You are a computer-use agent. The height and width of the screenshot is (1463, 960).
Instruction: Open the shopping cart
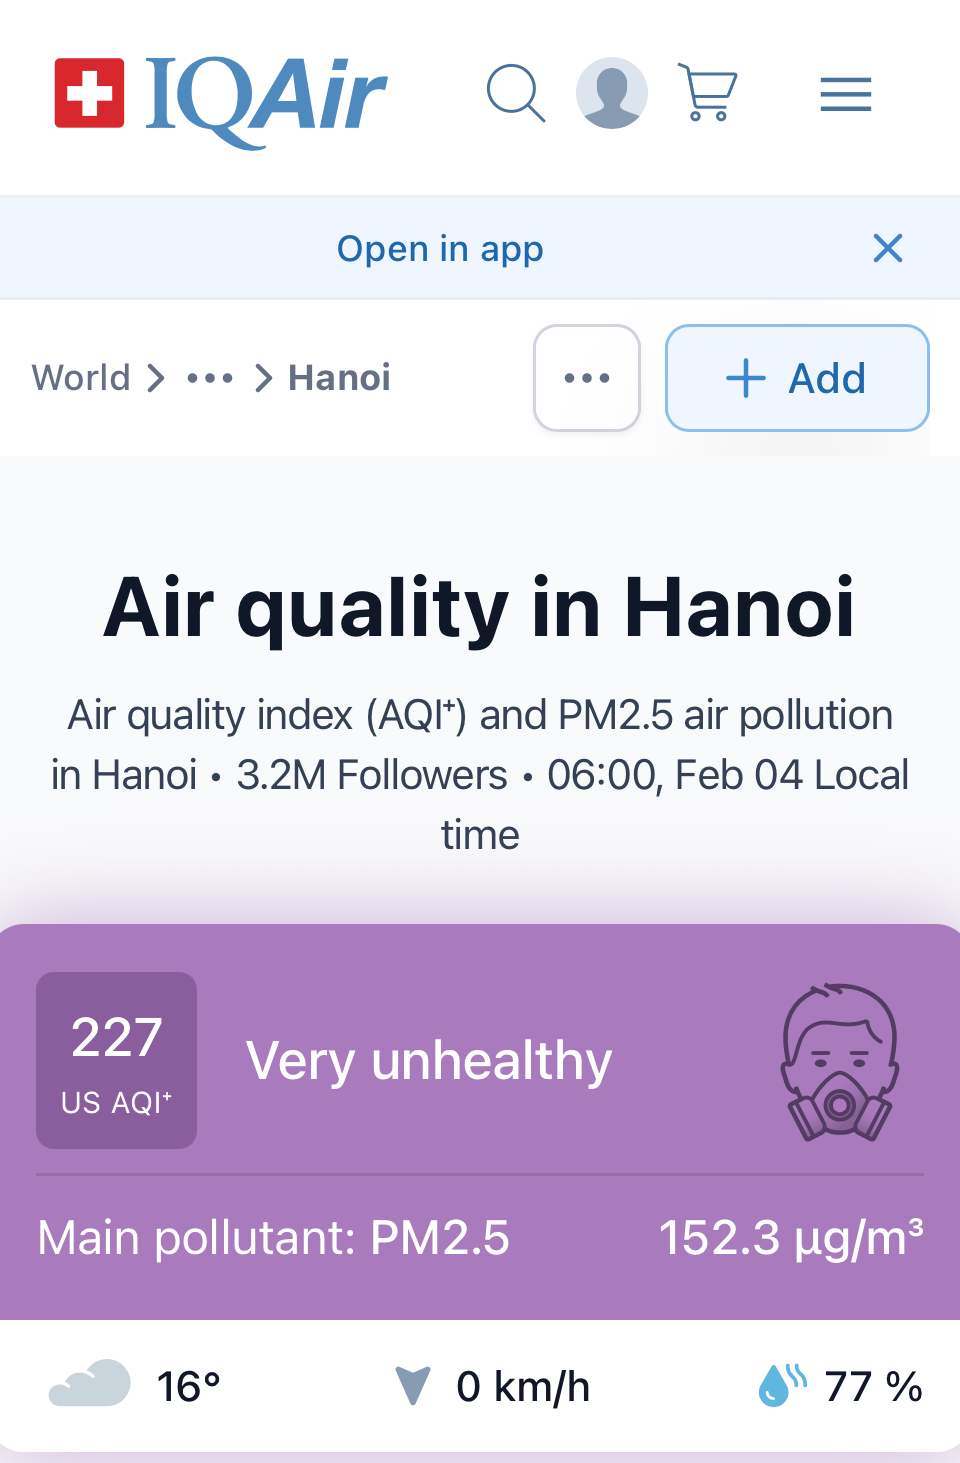[x=708, y=93]
